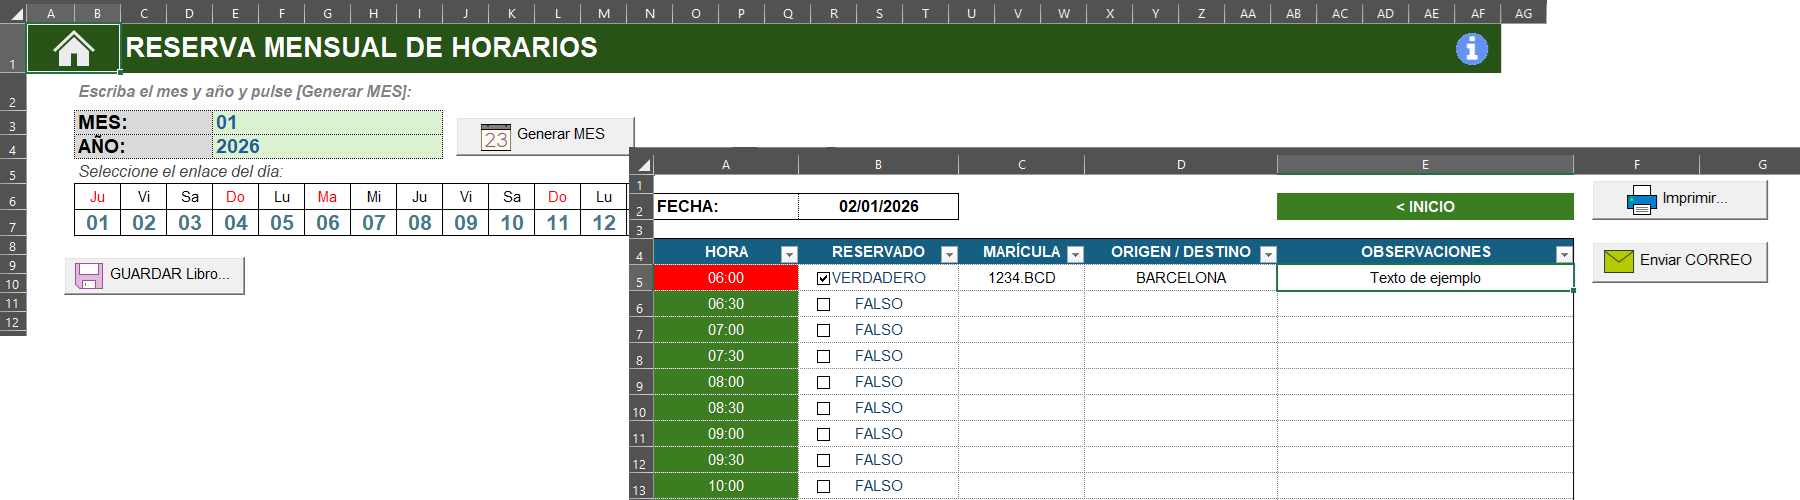
Task: Click the select-all corner of second sheet
Action: [x=643, y=165]
